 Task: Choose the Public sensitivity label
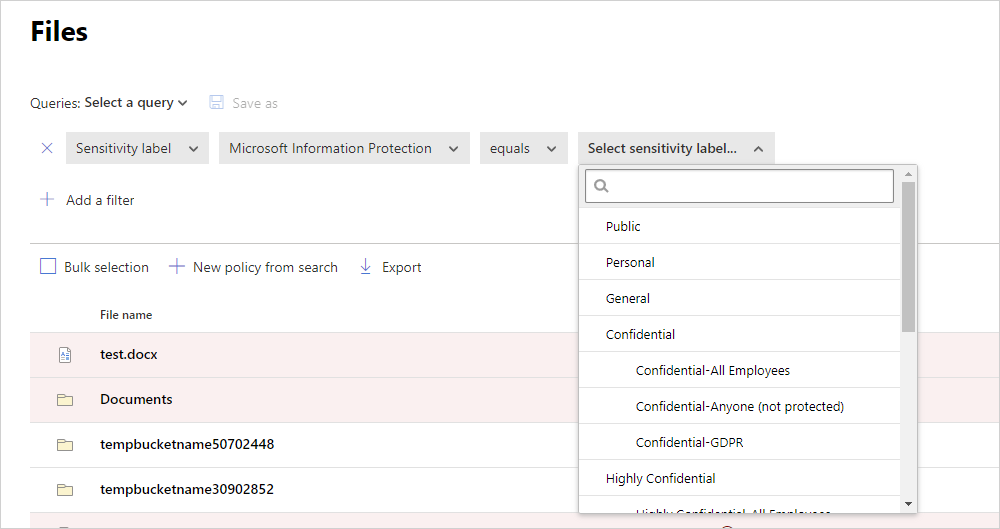(623, 226)
